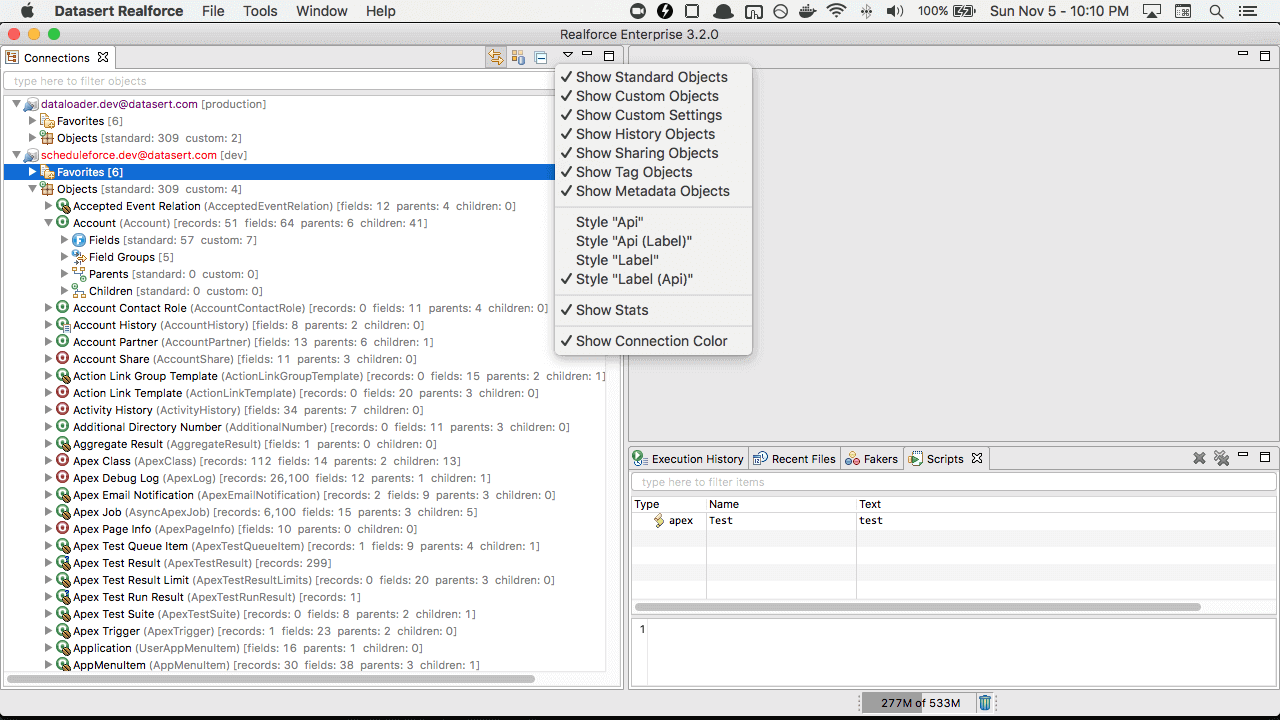
Task: Choose Style "Api (Label)" option
Action: [x=653, y=241]
